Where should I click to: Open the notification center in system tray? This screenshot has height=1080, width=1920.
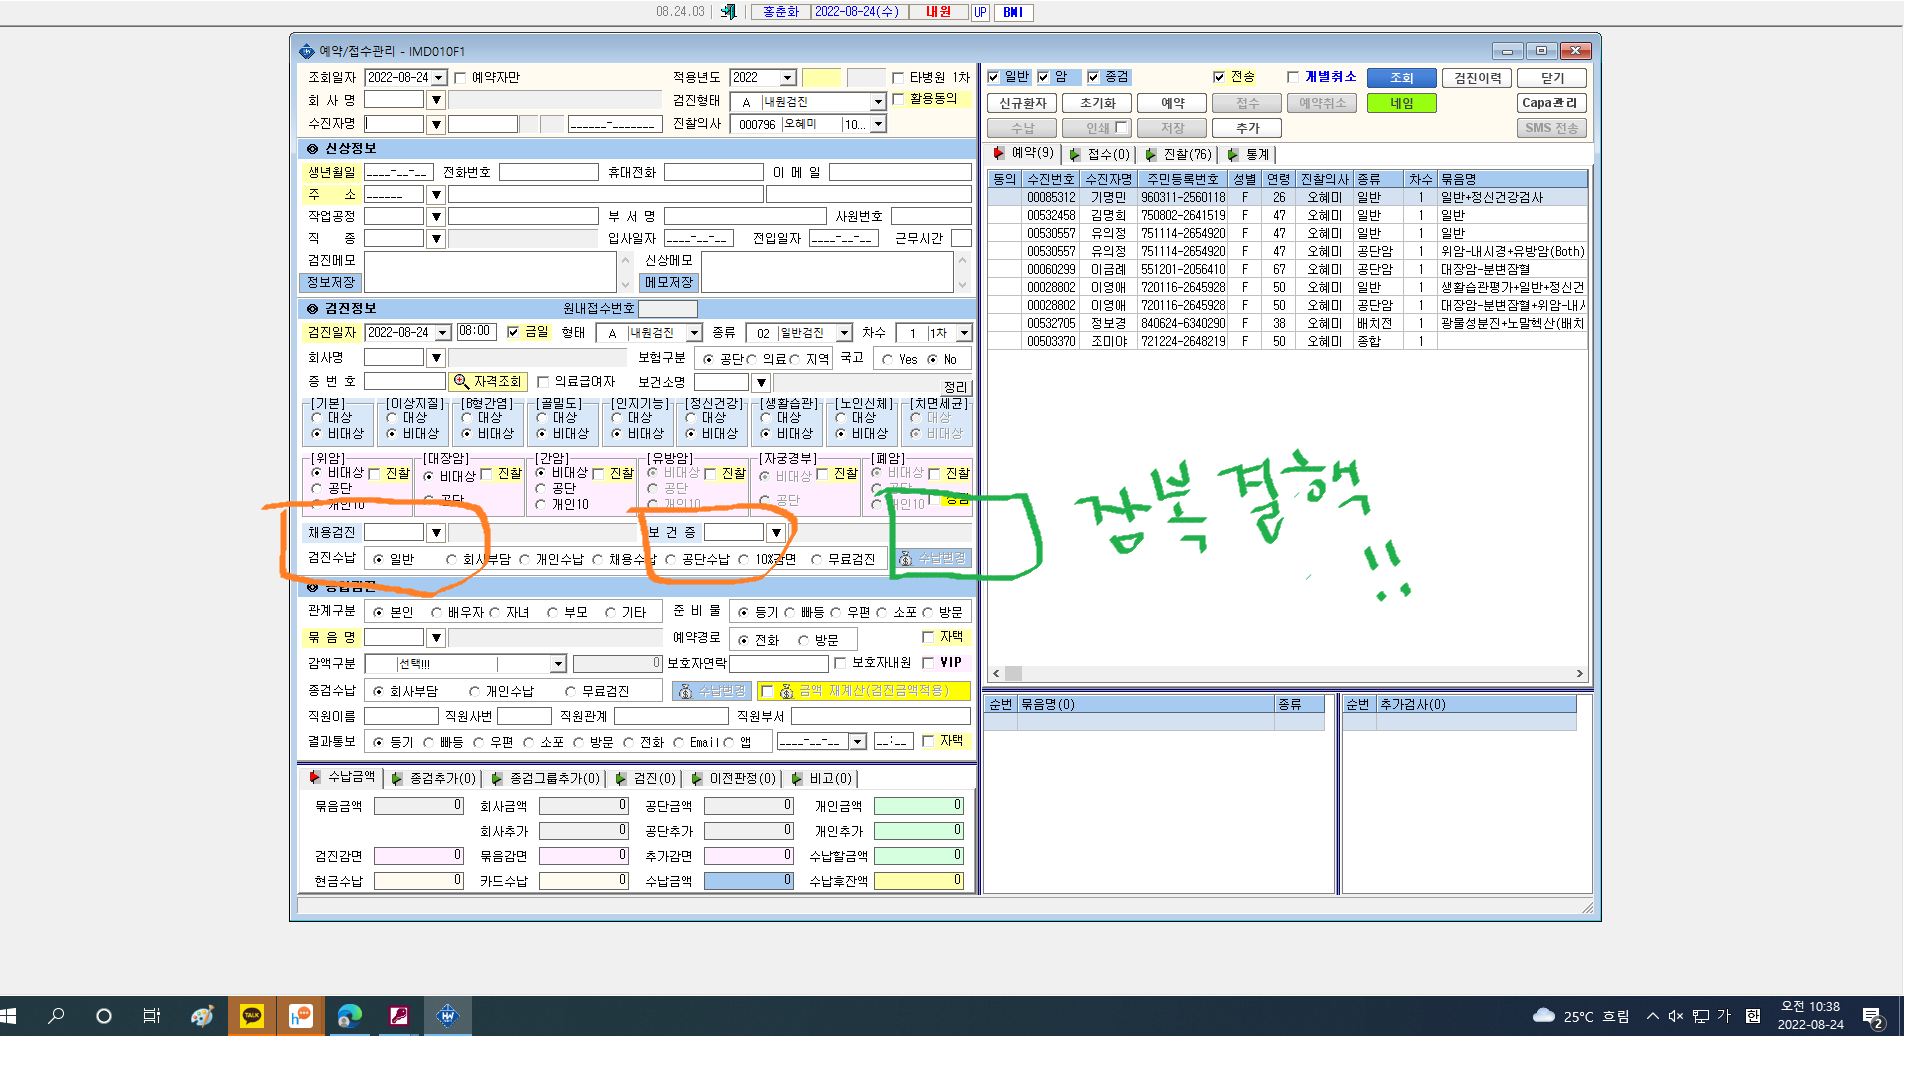1873,1017
